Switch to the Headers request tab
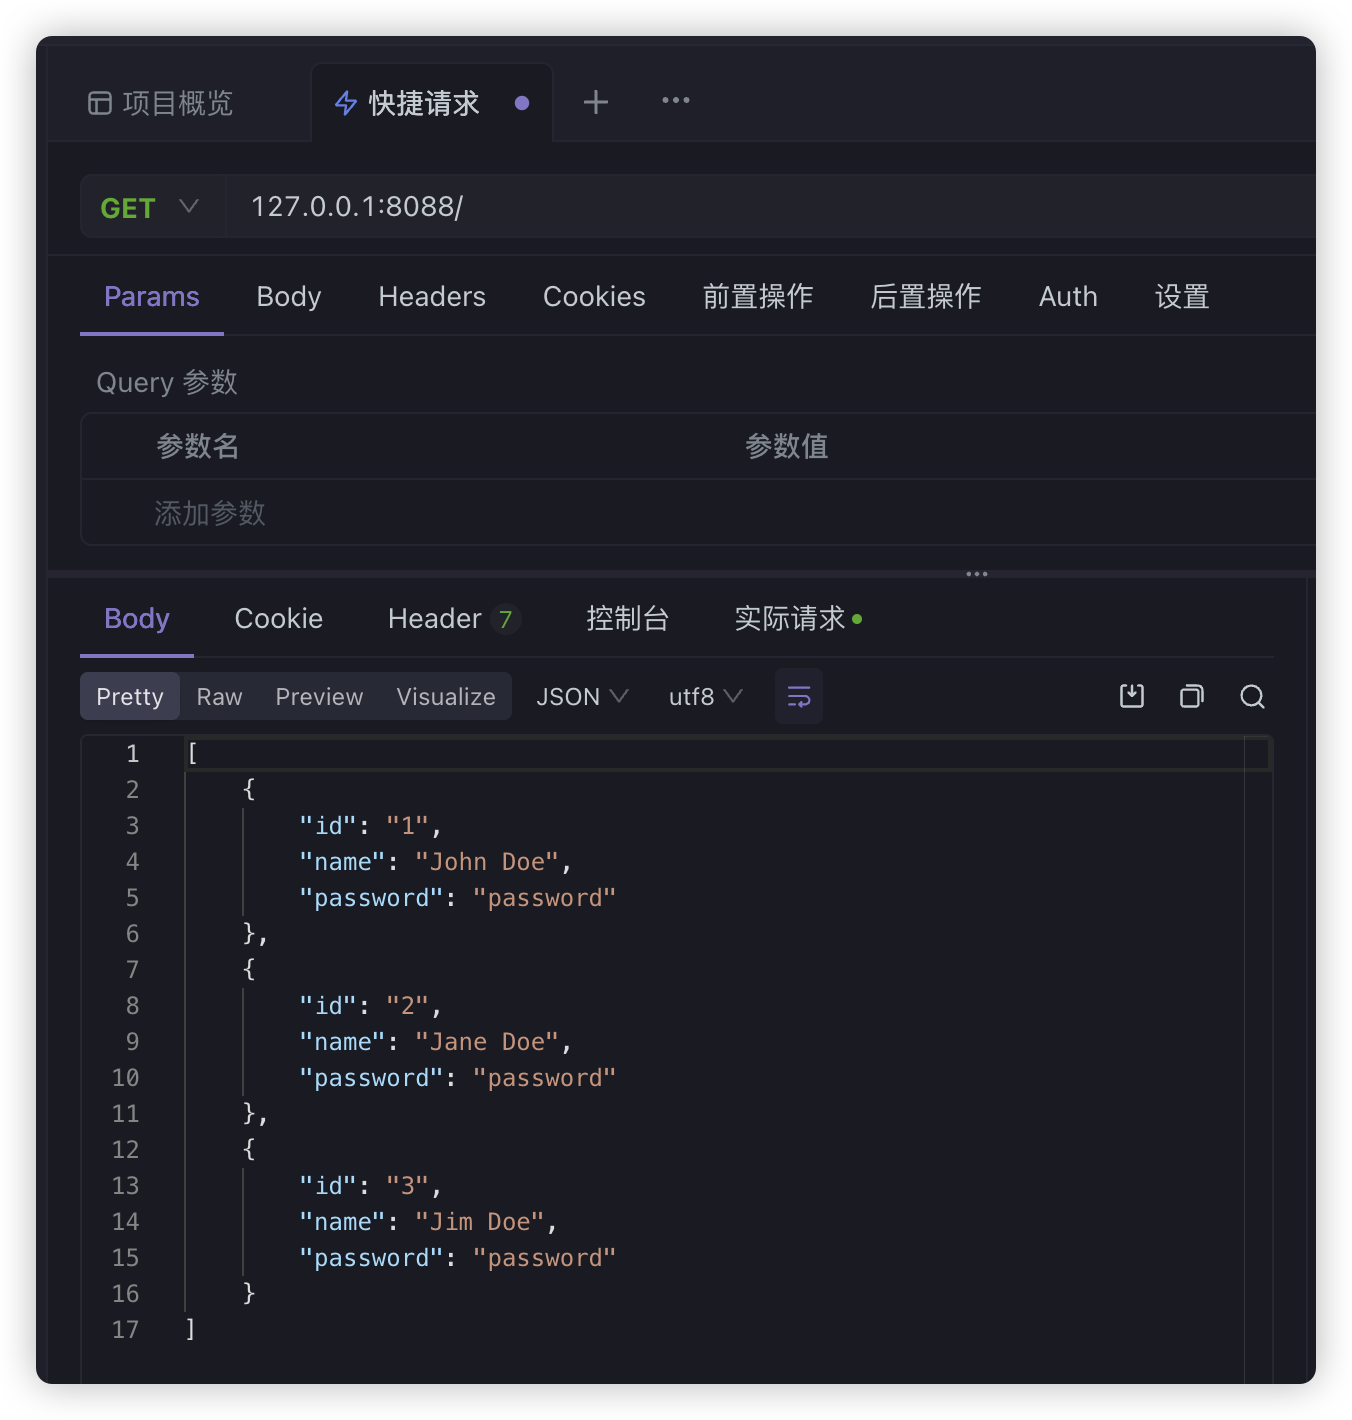The height and width of the screenshot is (1420, 1352). pos(432,297)
